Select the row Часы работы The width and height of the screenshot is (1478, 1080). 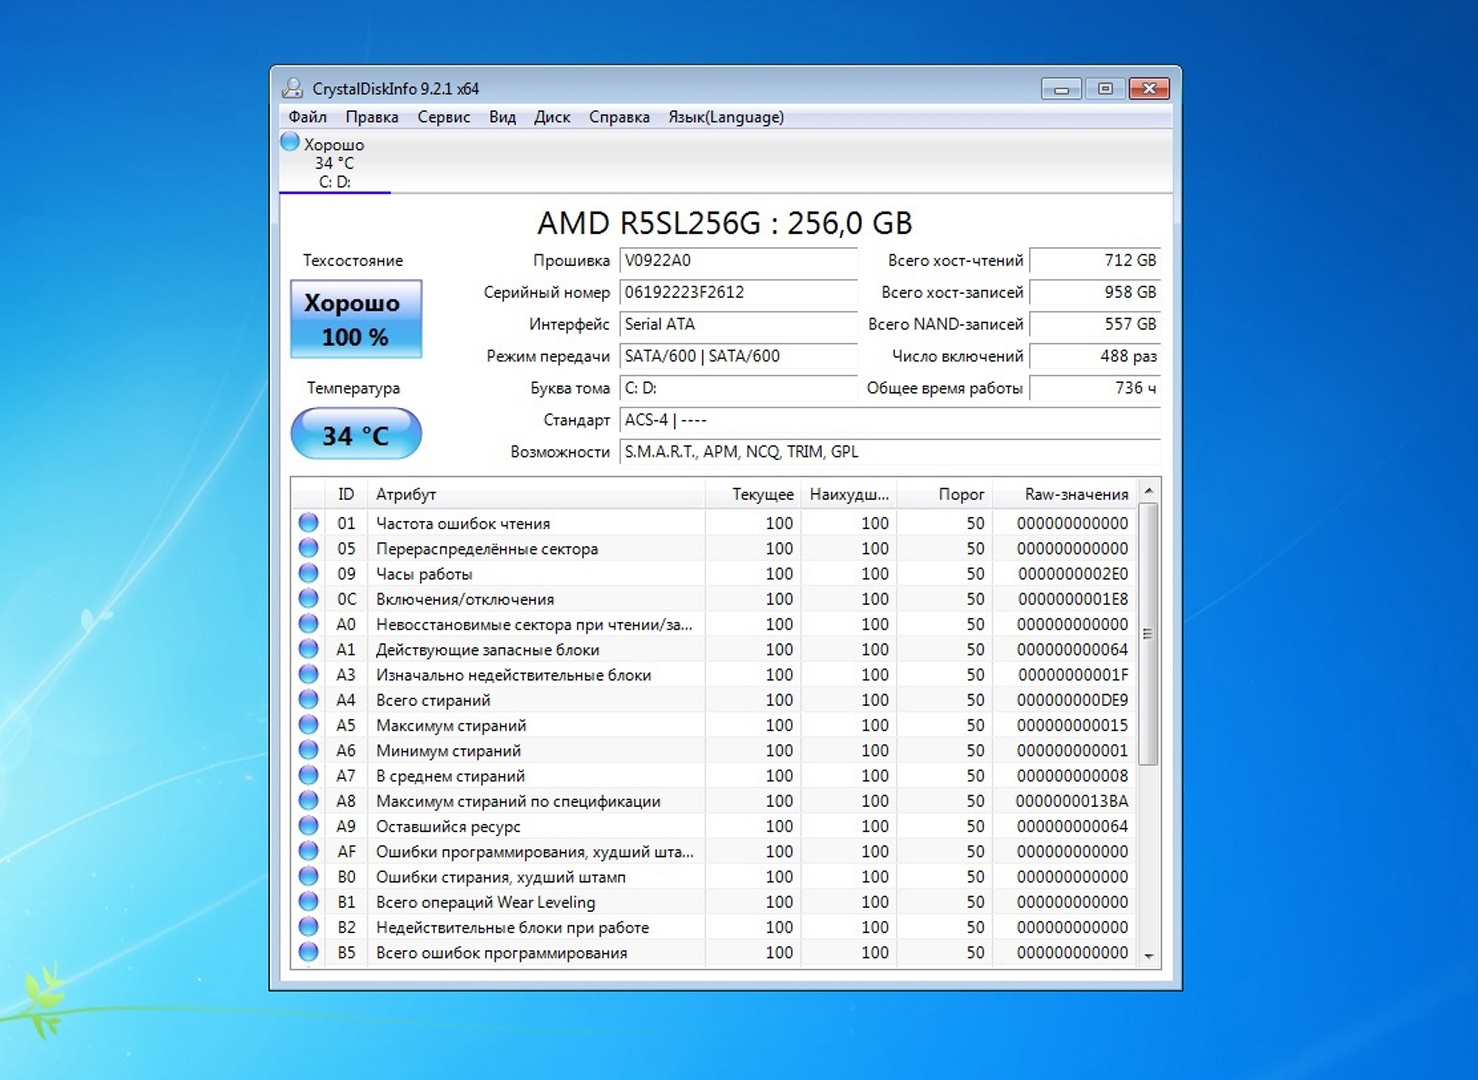(714, 573)
